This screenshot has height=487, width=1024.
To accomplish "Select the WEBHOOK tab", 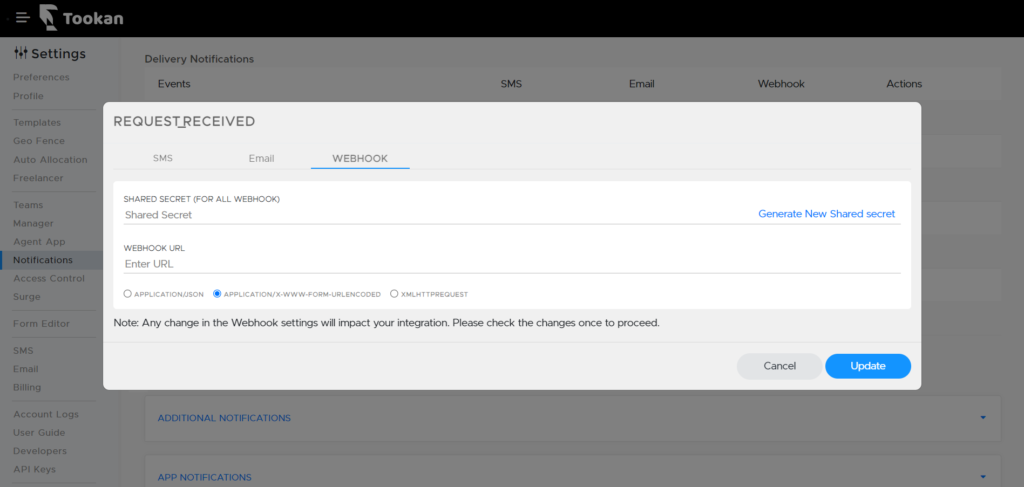I will coord(360,158).
